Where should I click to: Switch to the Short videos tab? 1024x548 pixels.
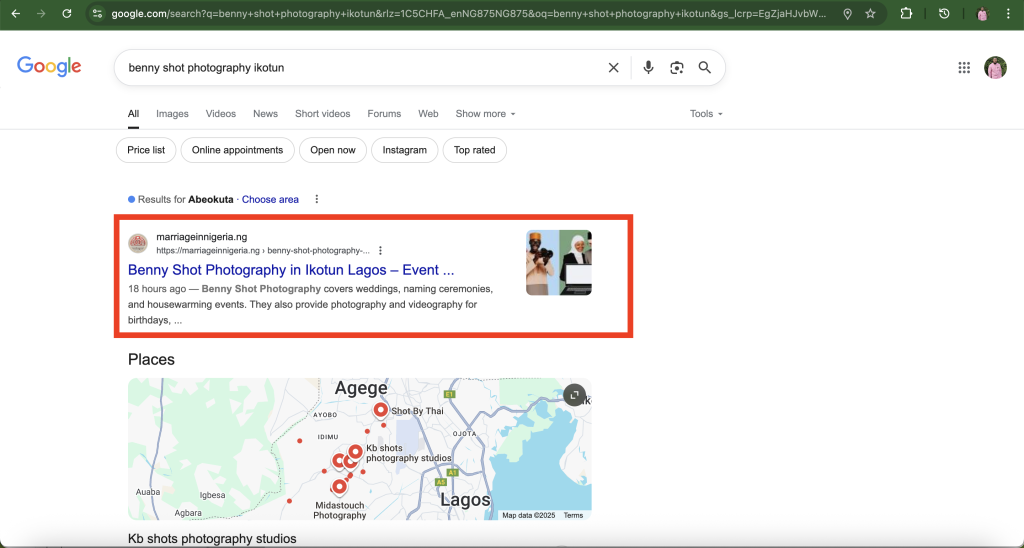323,114
